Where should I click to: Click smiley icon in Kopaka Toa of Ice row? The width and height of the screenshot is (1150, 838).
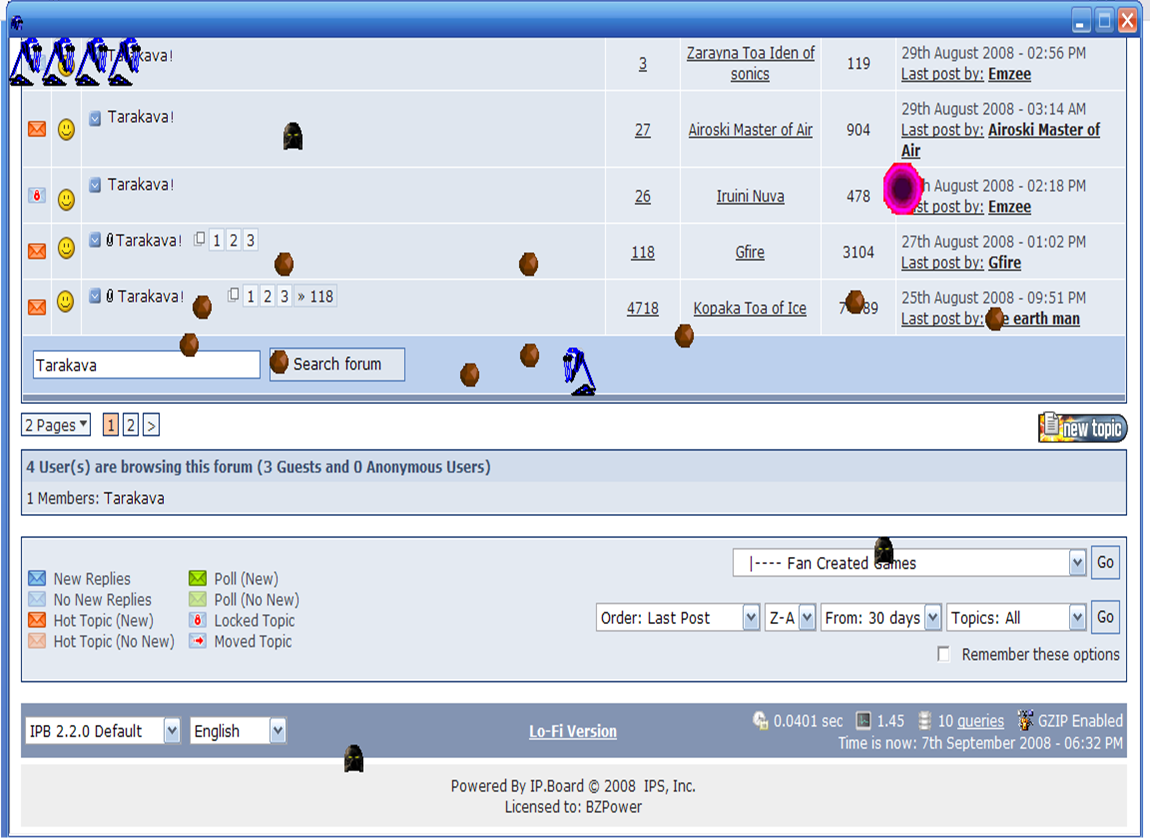tap(65, 301)
